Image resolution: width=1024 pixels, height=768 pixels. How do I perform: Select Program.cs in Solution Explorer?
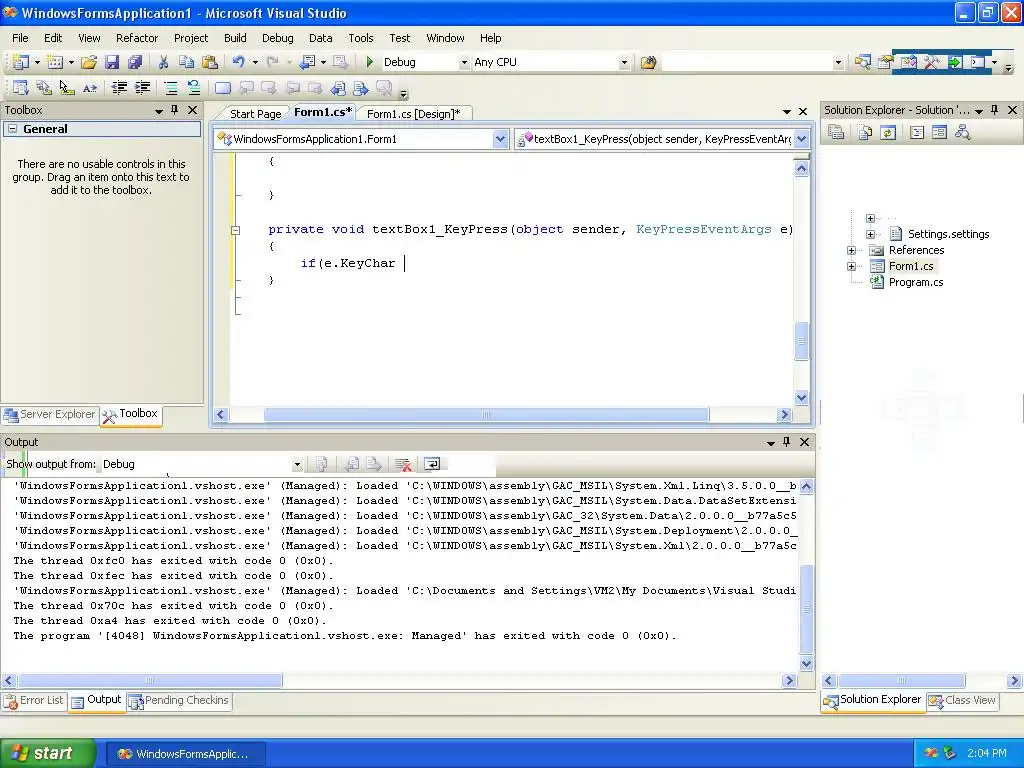(916, 282)
